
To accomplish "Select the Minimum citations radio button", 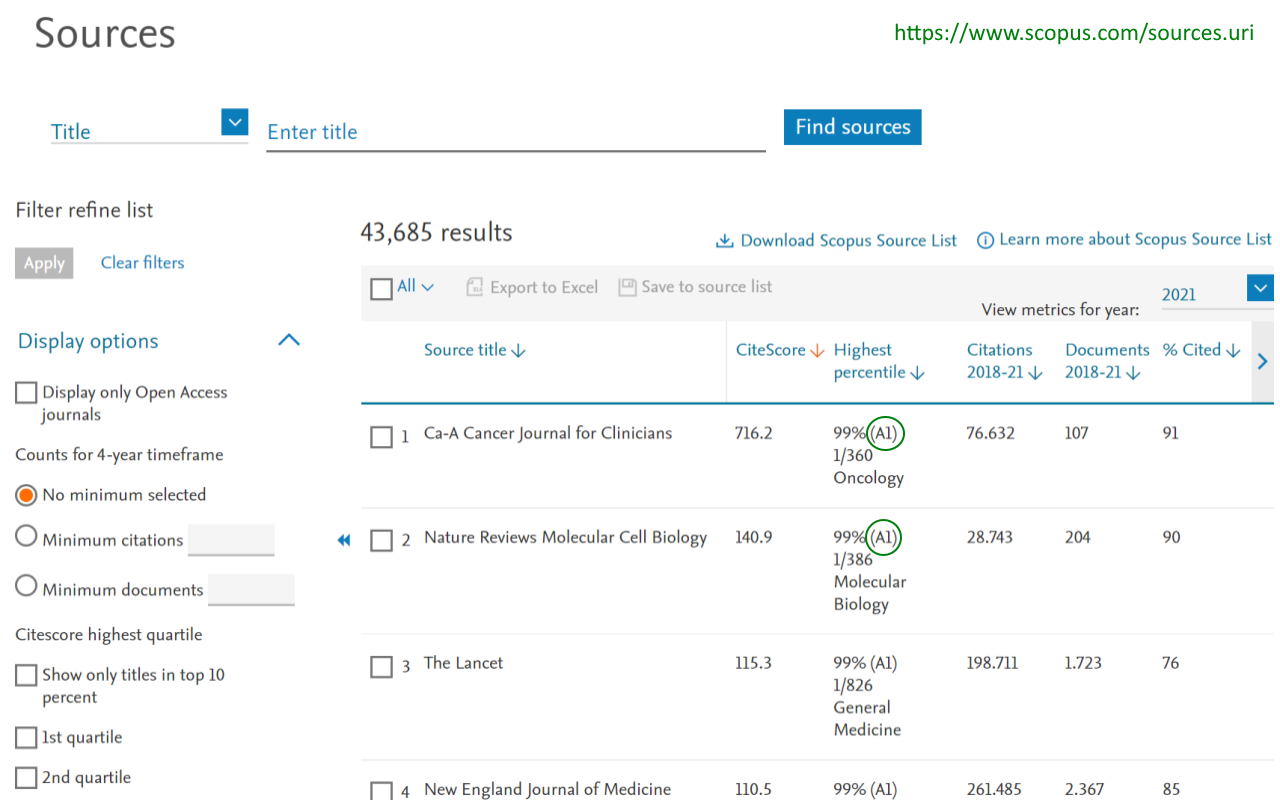I will point(26,537).
